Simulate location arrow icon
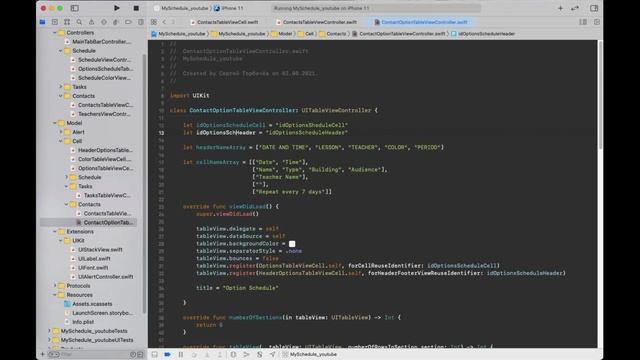The width and height of the screenshot is (640, 360). click(272, 354)
